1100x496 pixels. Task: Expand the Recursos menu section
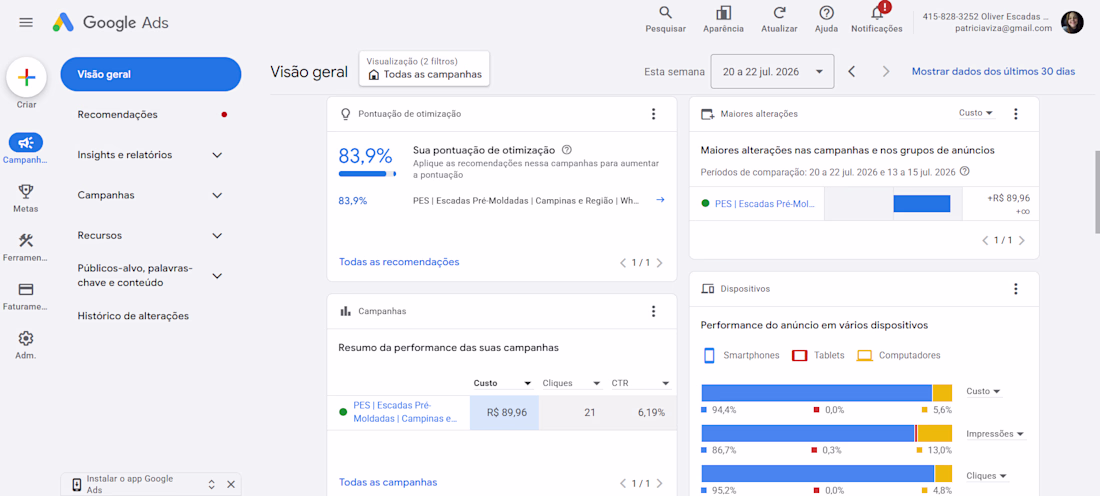151,236
